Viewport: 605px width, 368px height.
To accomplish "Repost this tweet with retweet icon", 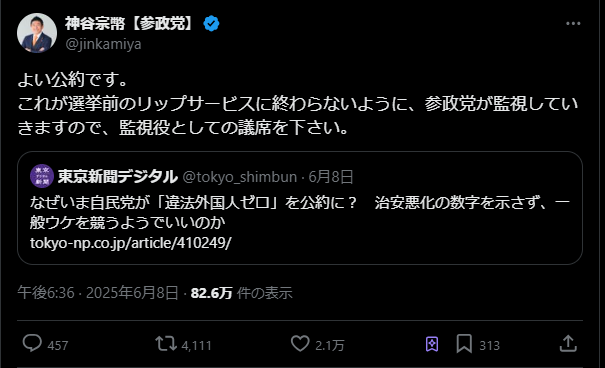I will coord(166,343).
